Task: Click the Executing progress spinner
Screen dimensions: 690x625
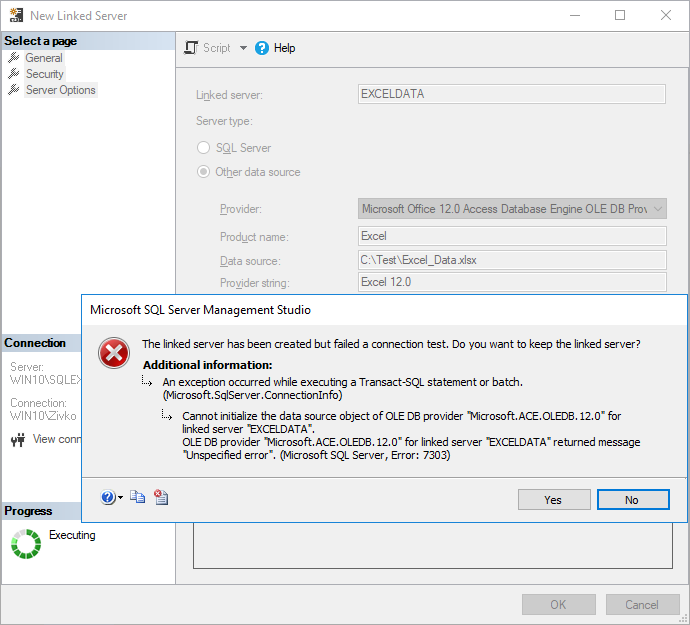Action: point(26,544)
